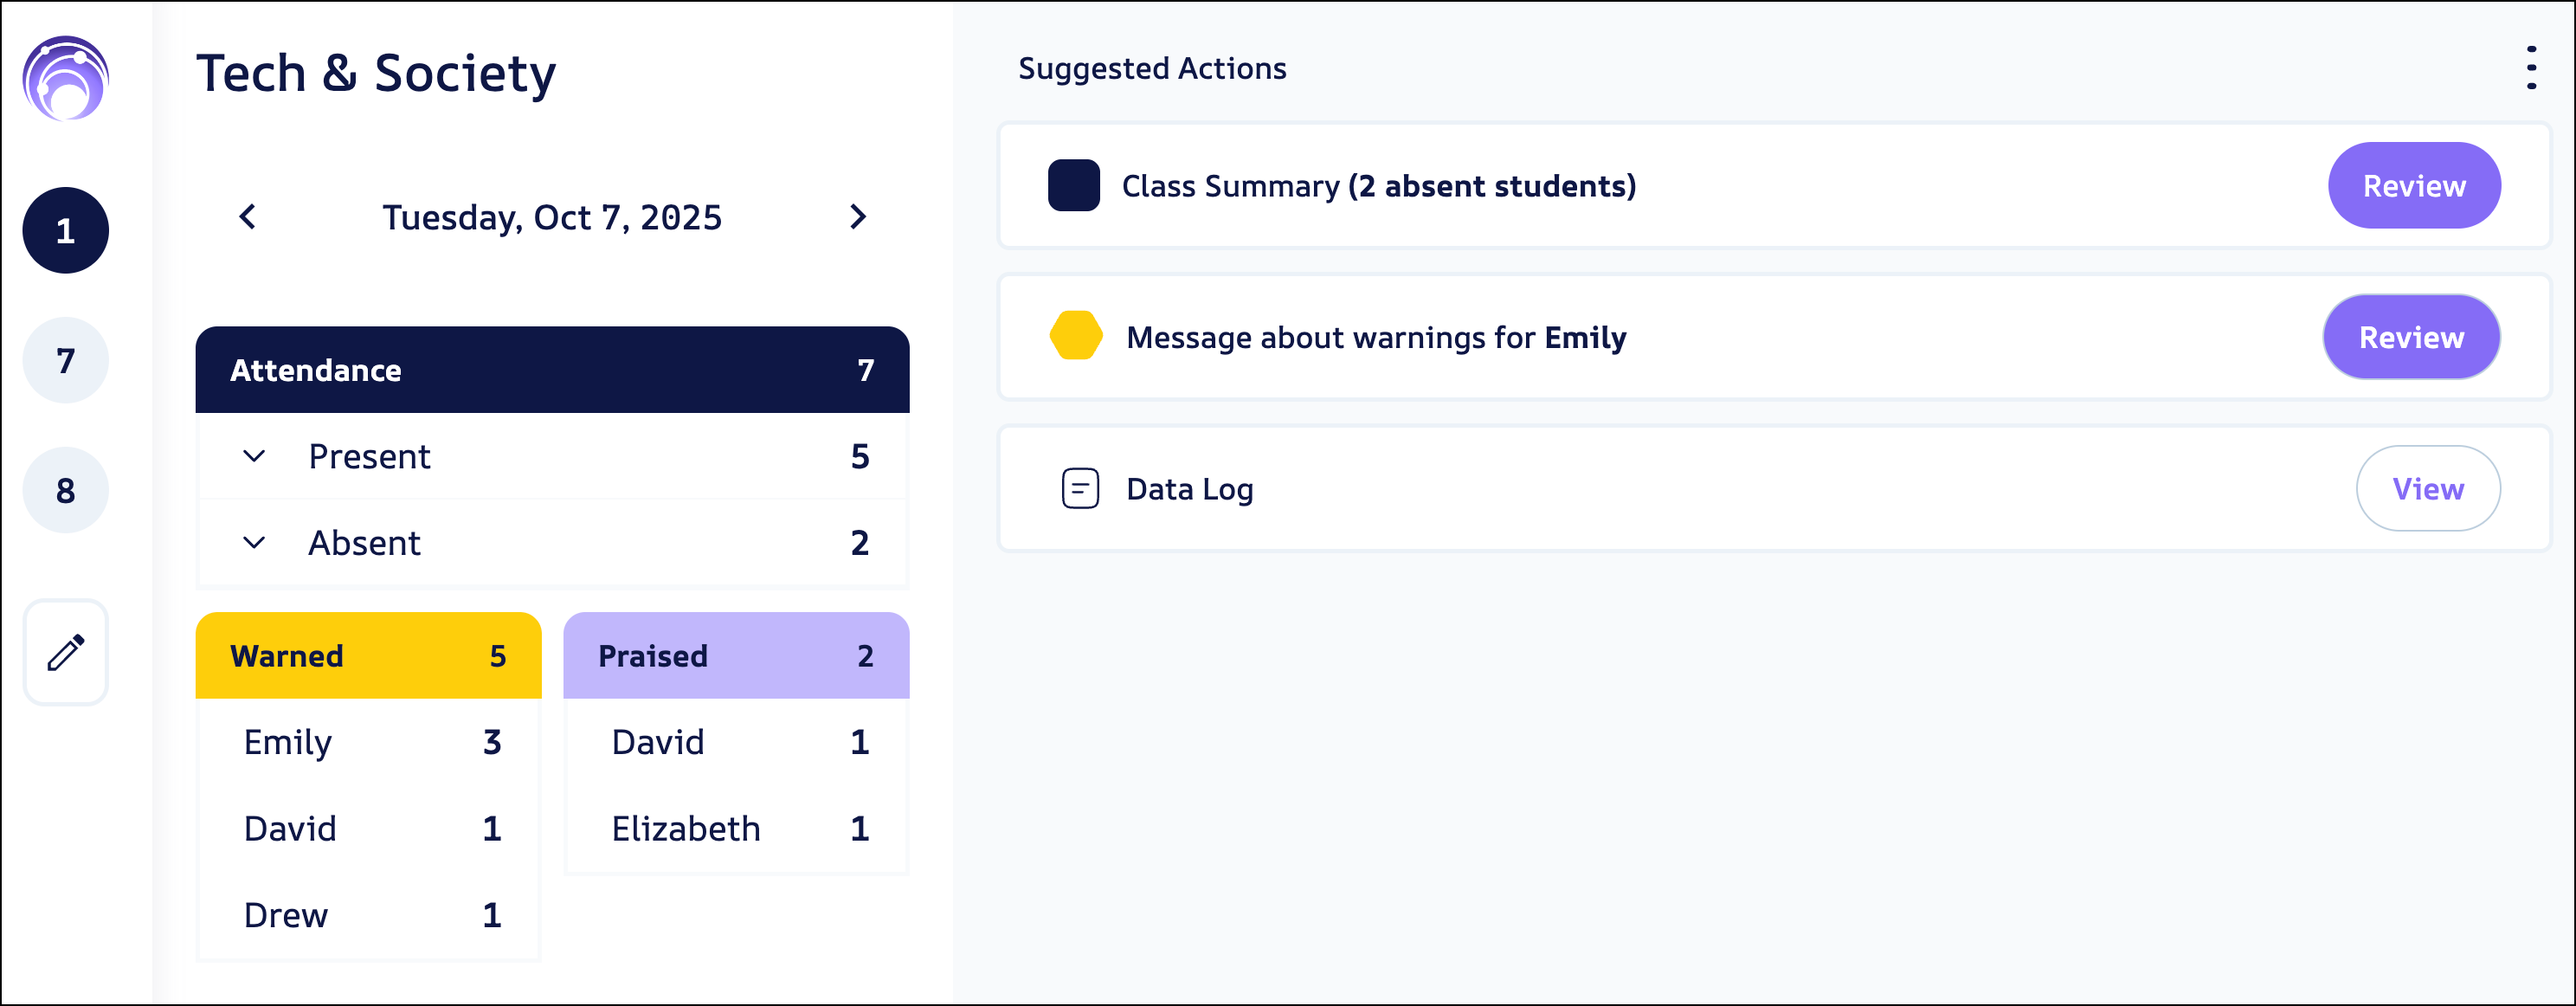This screenshot has height=1006, width=2576.
Task: Review the Class Summary action
Action: pos(2413,185)
